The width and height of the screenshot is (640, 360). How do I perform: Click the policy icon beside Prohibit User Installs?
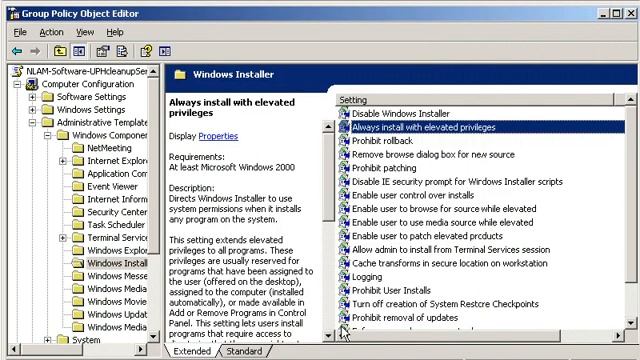(x=344, y=290)
